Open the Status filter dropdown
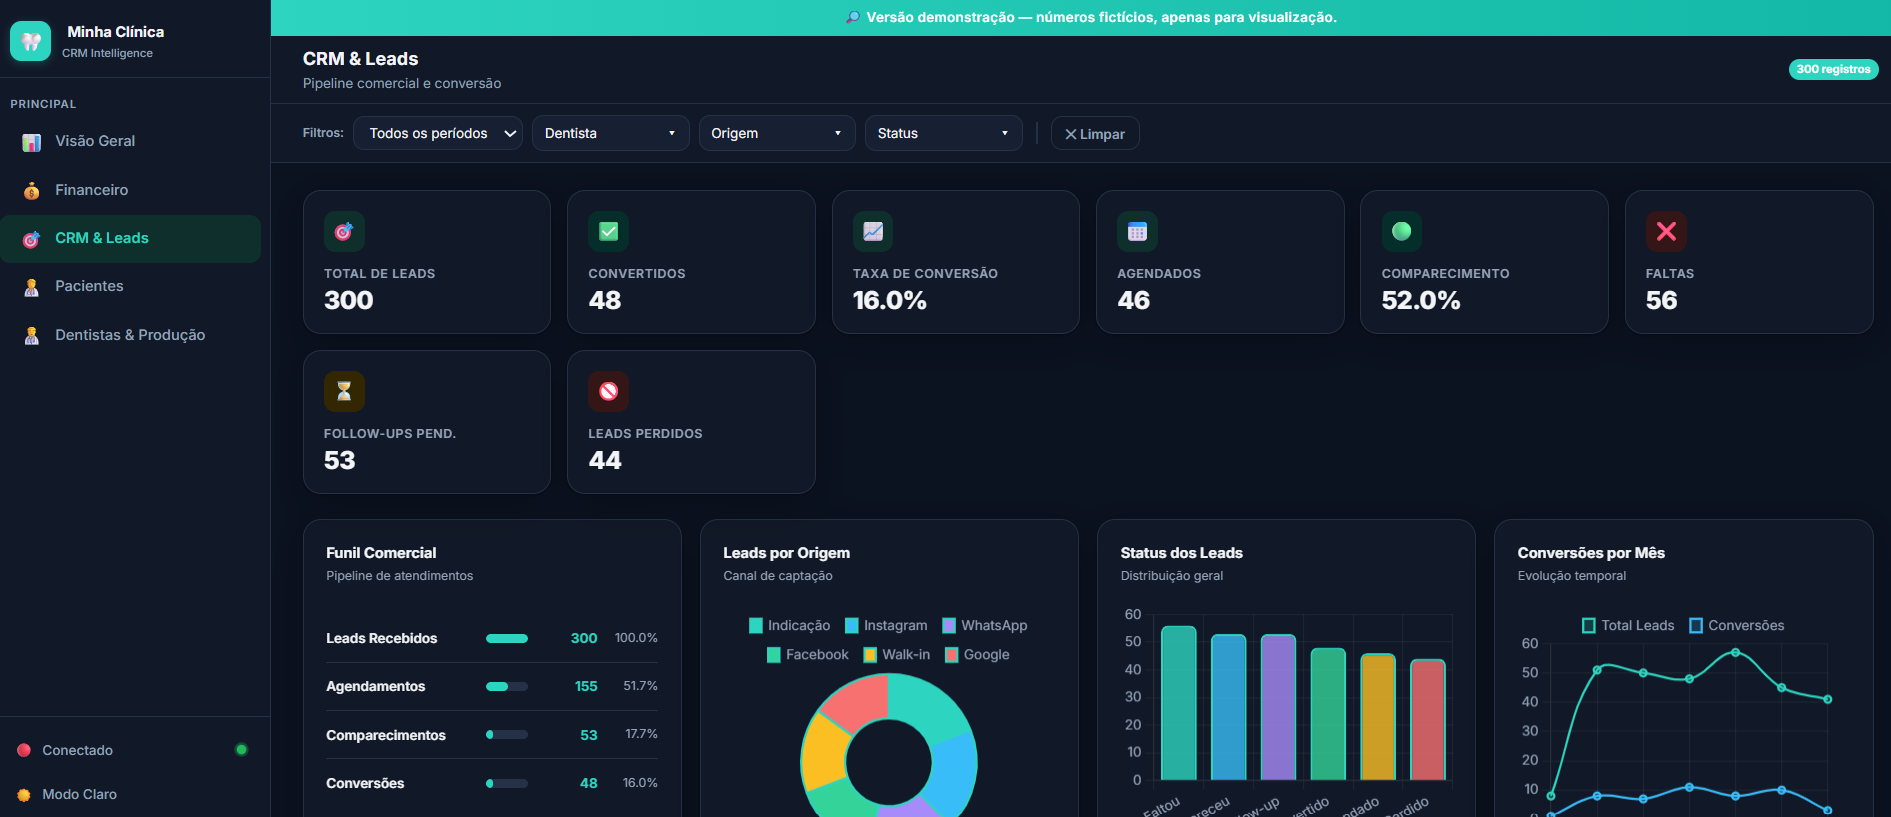1891x817 pixels. (943, 133)
